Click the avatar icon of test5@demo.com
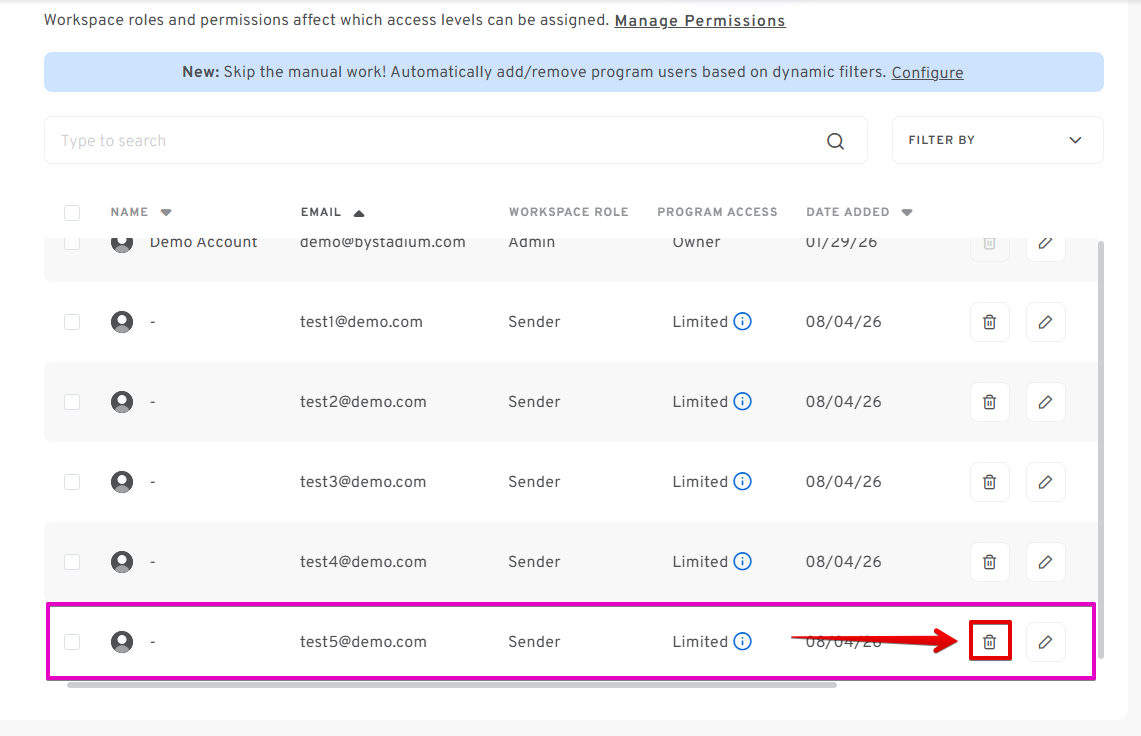Screen dimensions: 1141x736 122,642
